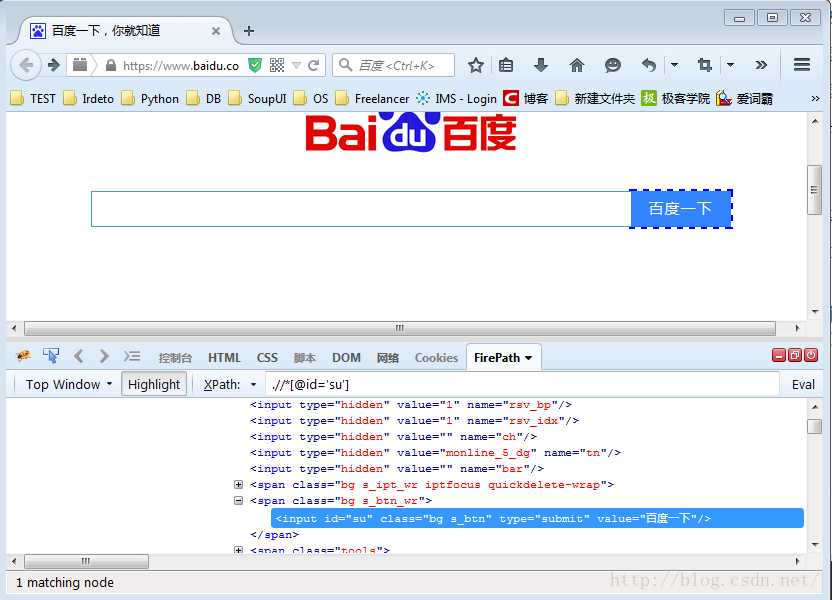Screen dimensions: 832x600
Task: Click the site identity icon before the lock
Action: coord(80,65)
